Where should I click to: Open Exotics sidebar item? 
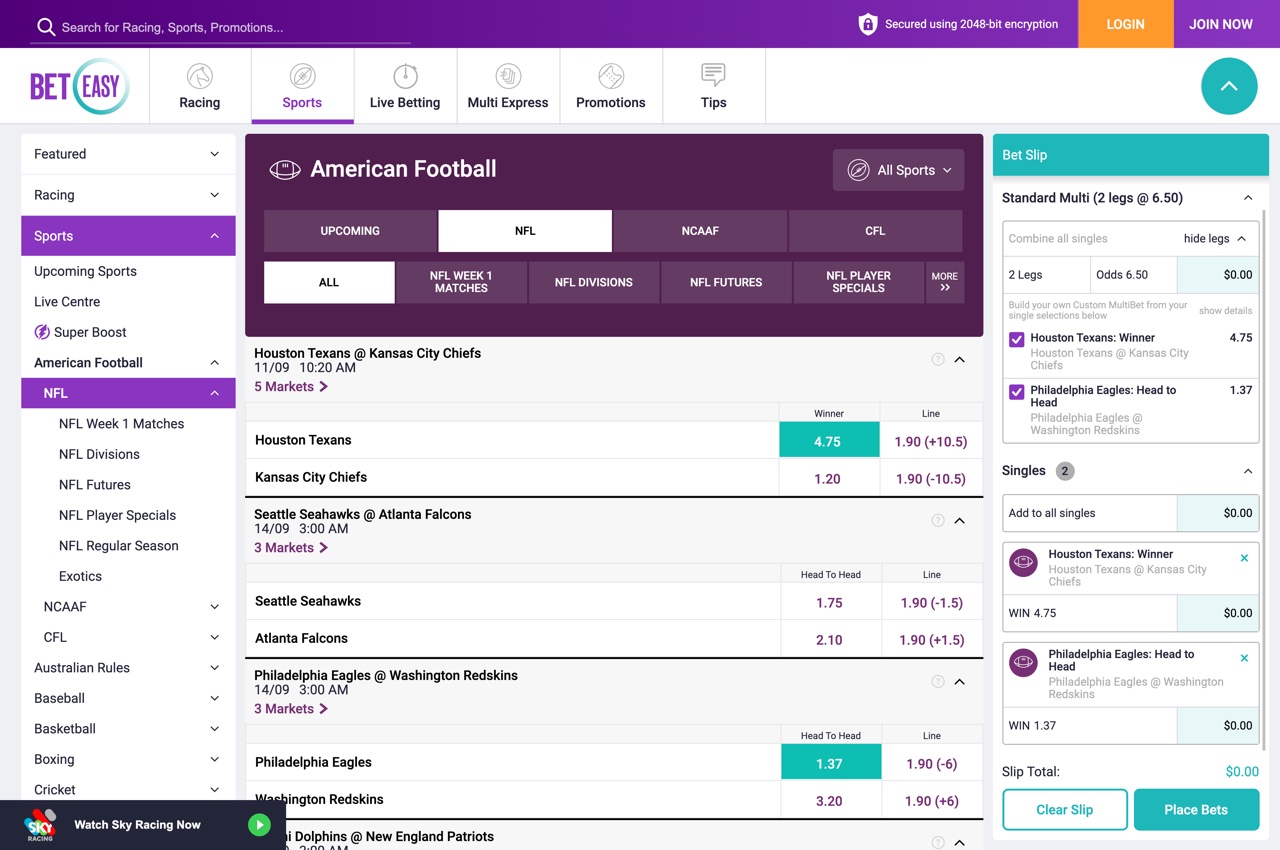click(80, 577)
